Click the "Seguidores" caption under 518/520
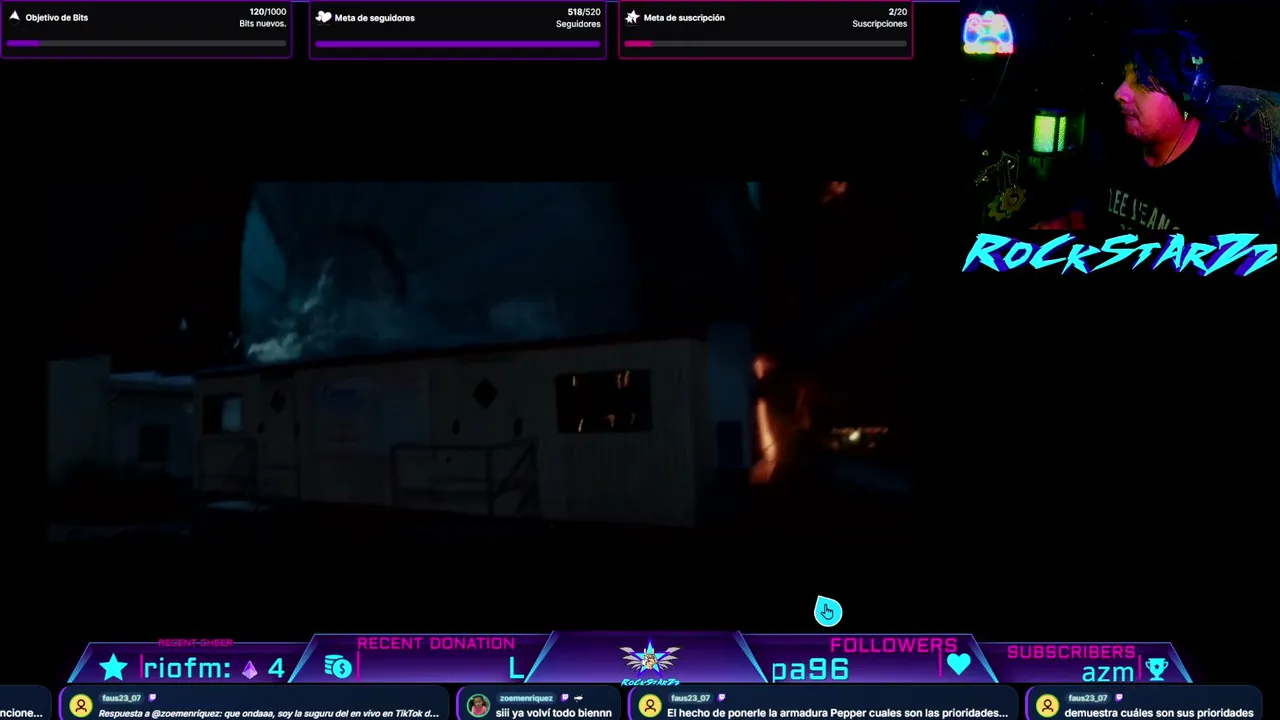Screen dimensions: 1280x720 pyautogui.click(x=579, y=24)
